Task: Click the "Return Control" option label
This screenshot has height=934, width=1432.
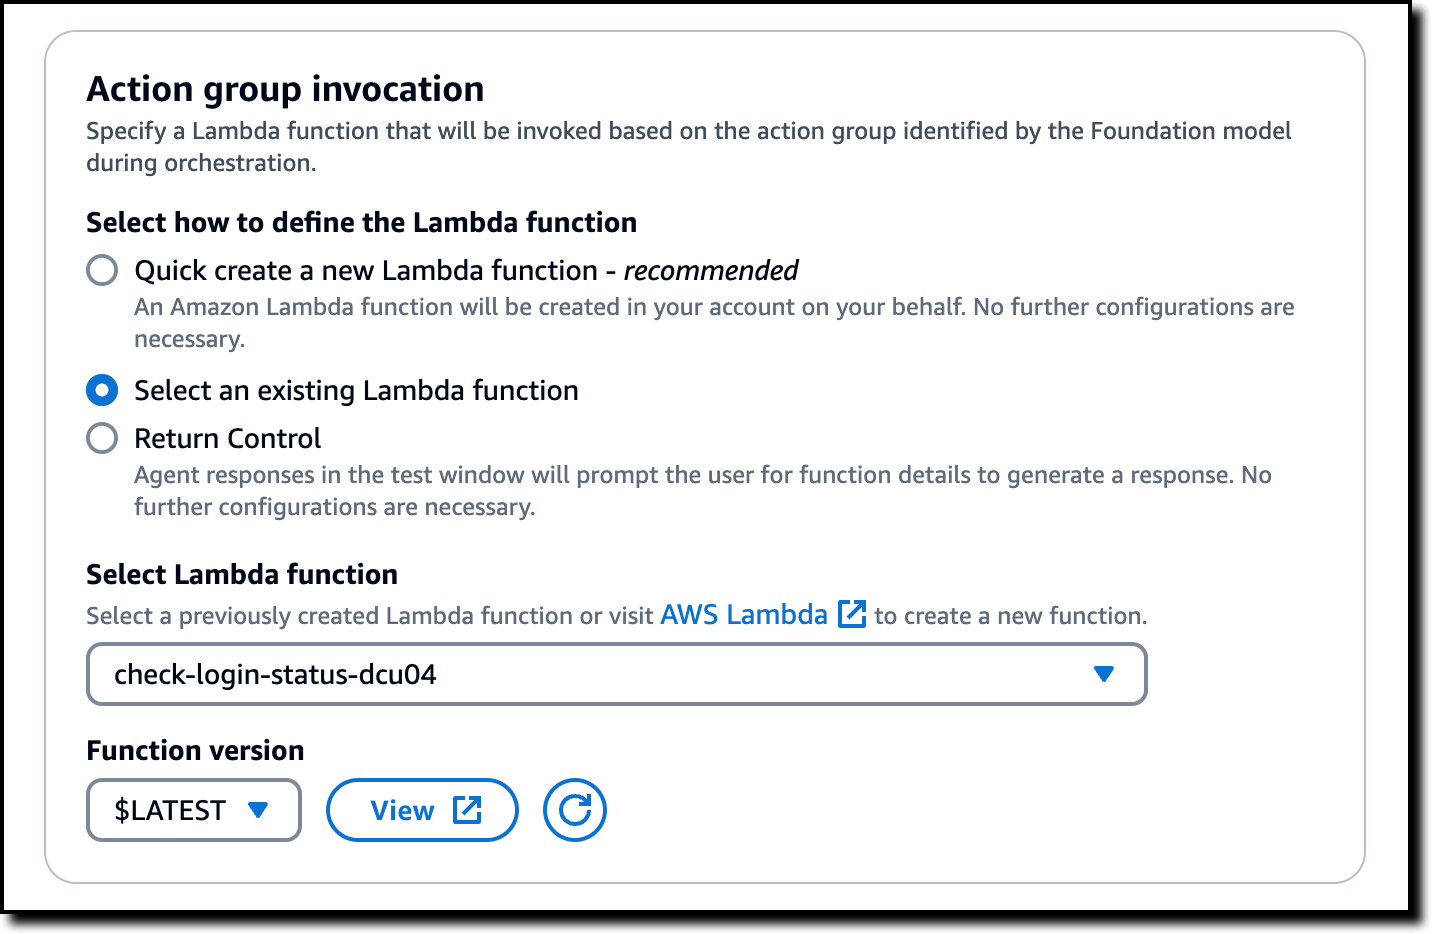Action: click(228, 438)
